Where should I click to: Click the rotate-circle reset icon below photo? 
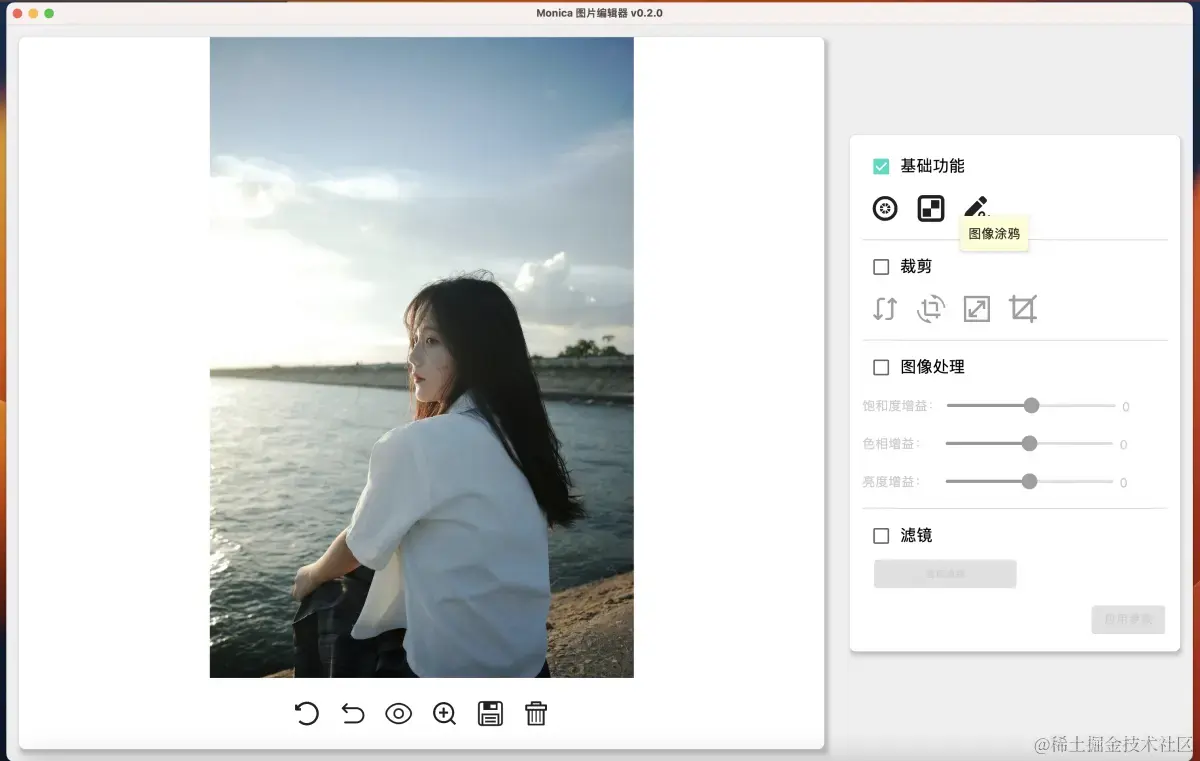coord(307,713)
